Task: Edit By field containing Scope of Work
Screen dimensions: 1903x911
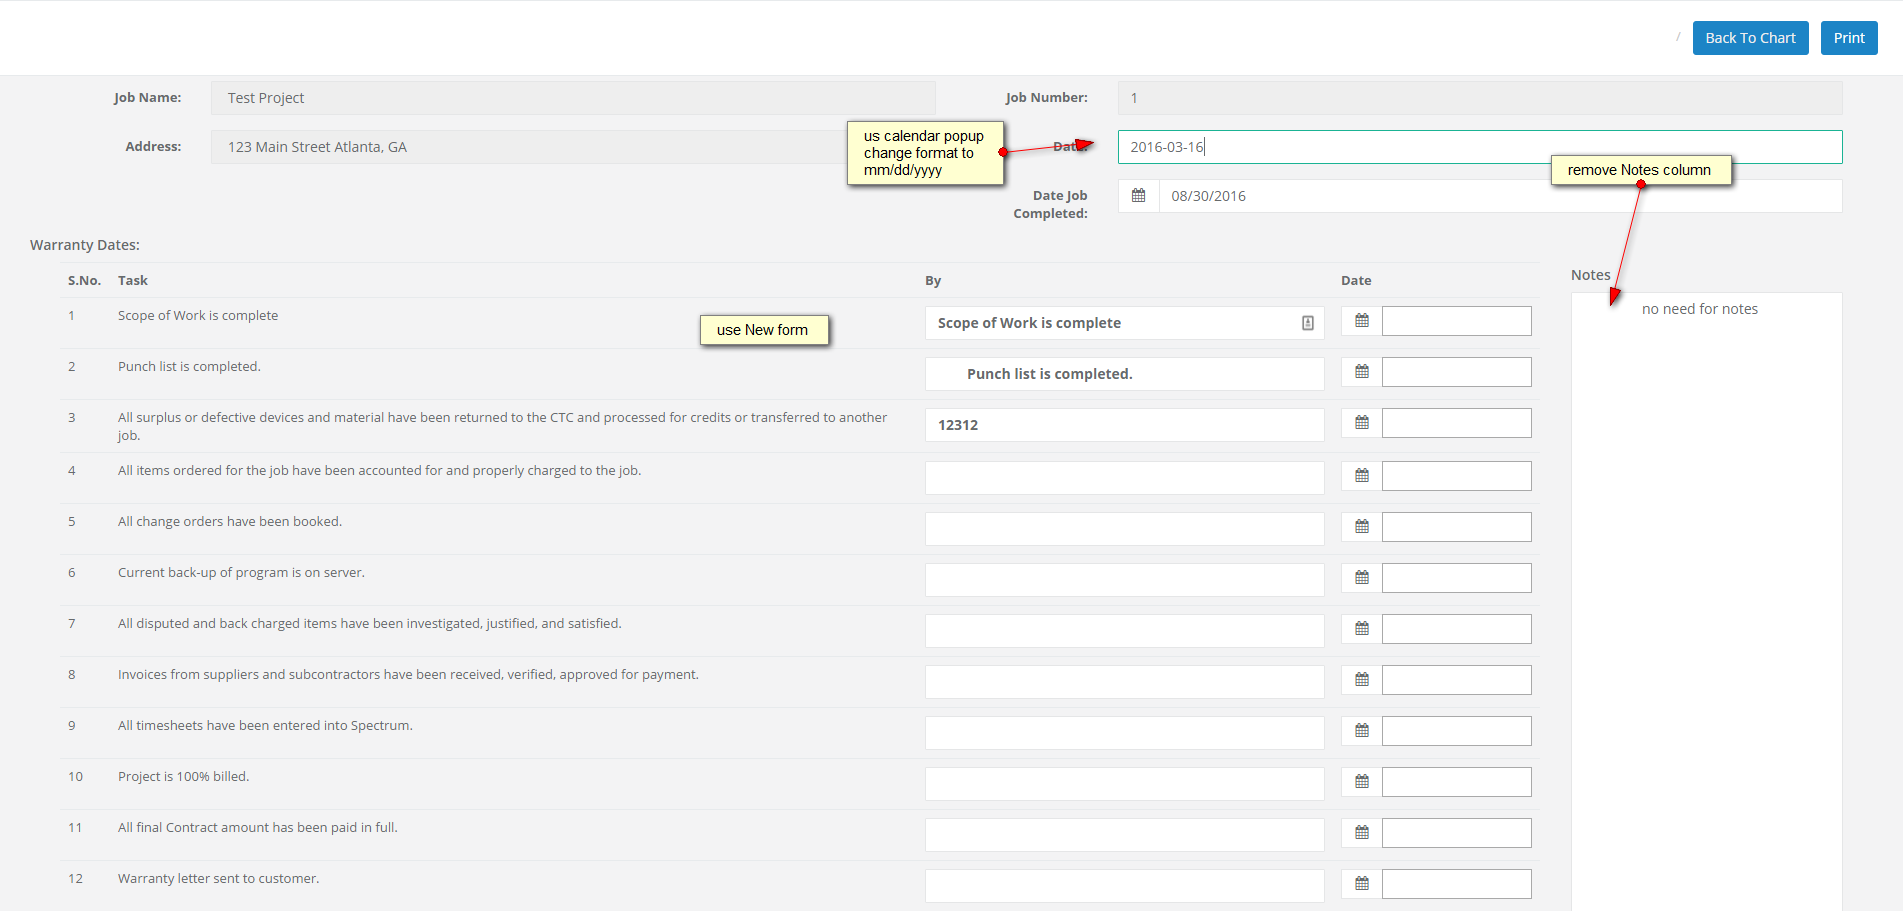Action: (1124, 323)
